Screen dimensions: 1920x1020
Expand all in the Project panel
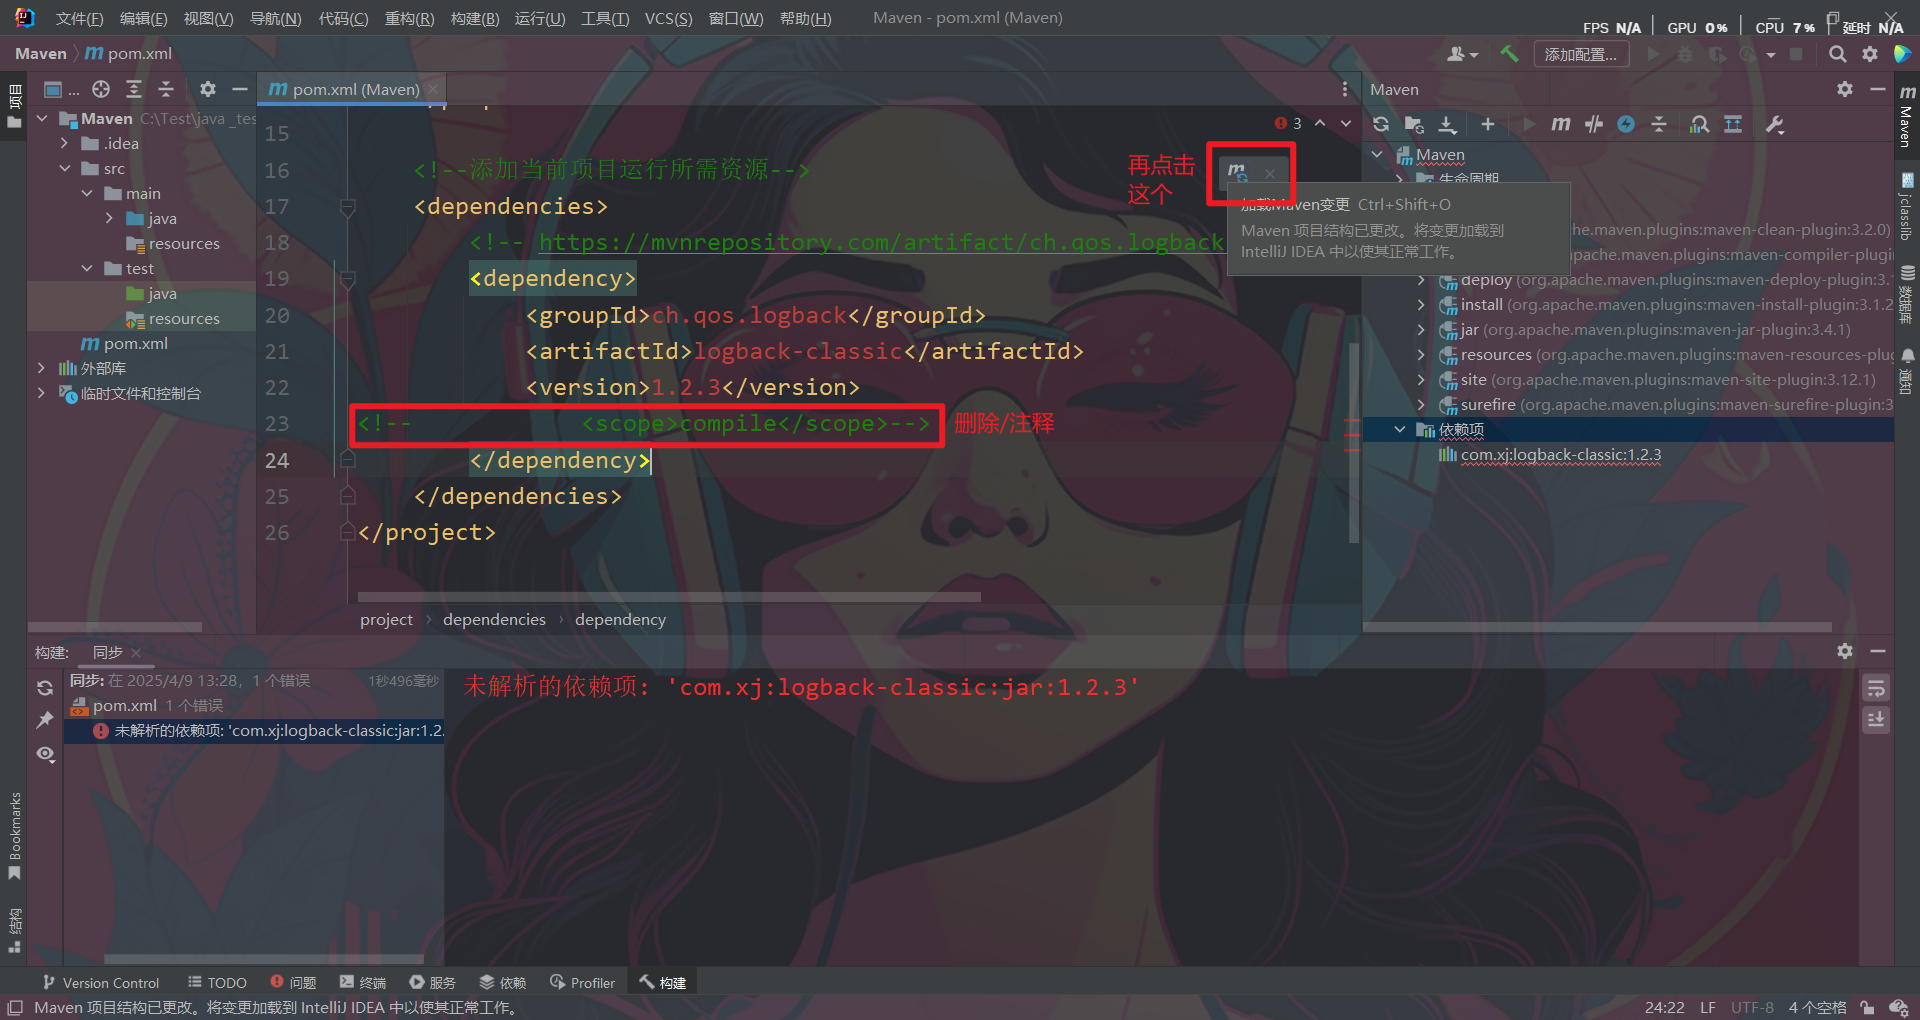(x=134, y=89)
